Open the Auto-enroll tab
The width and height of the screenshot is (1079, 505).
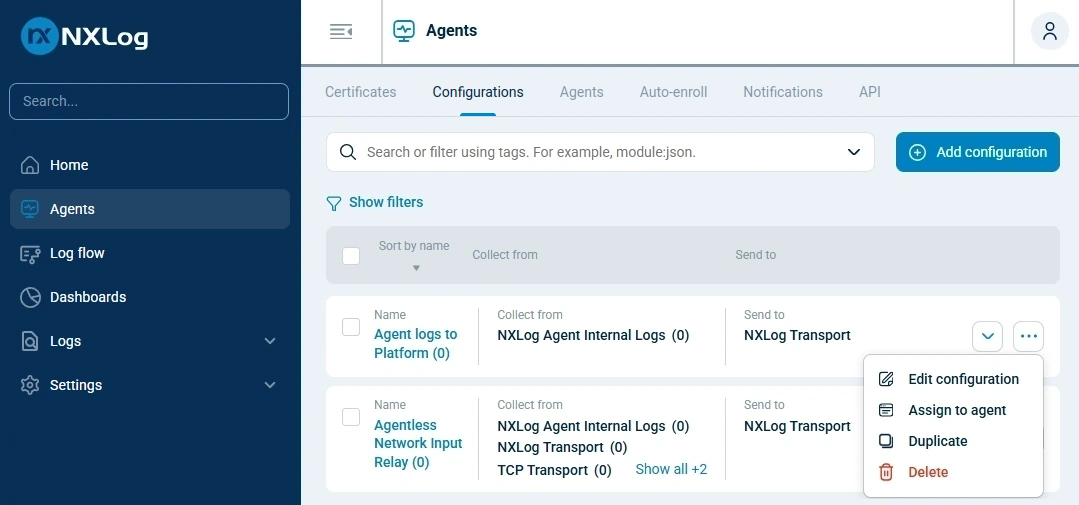point(674,92)
